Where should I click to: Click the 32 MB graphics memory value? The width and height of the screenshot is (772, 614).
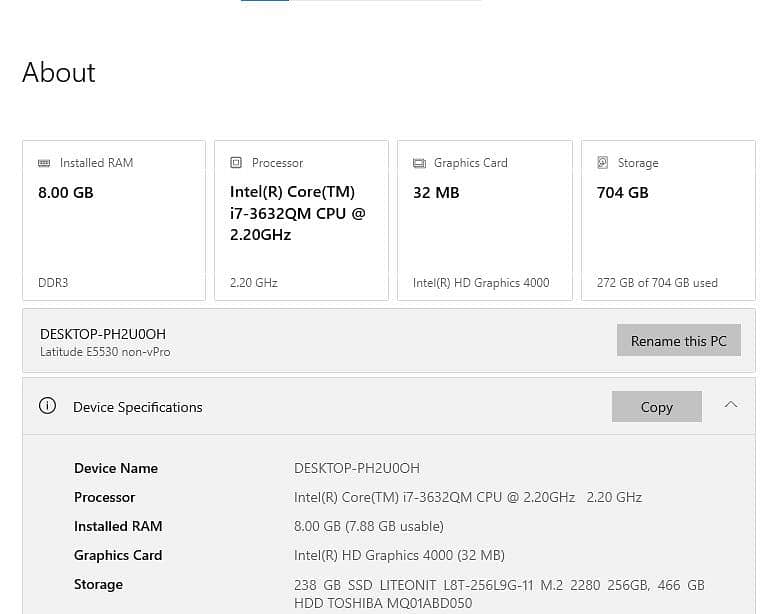click(436, 193)
